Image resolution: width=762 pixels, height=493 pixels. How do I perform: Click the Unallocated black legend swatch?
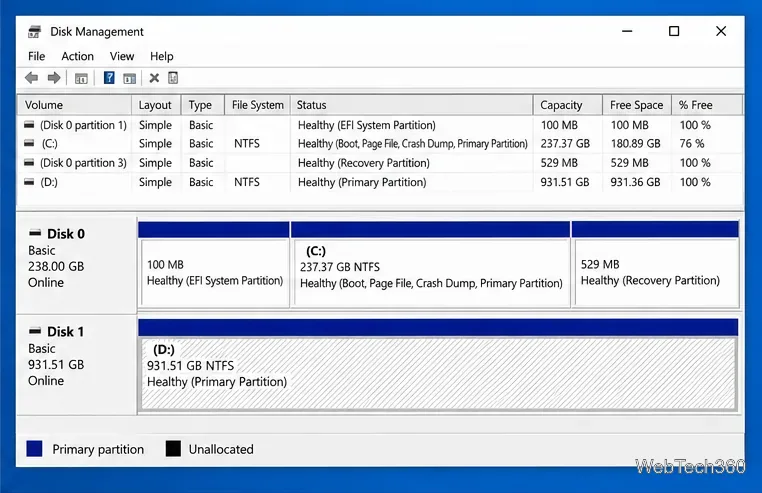point(173,449)
